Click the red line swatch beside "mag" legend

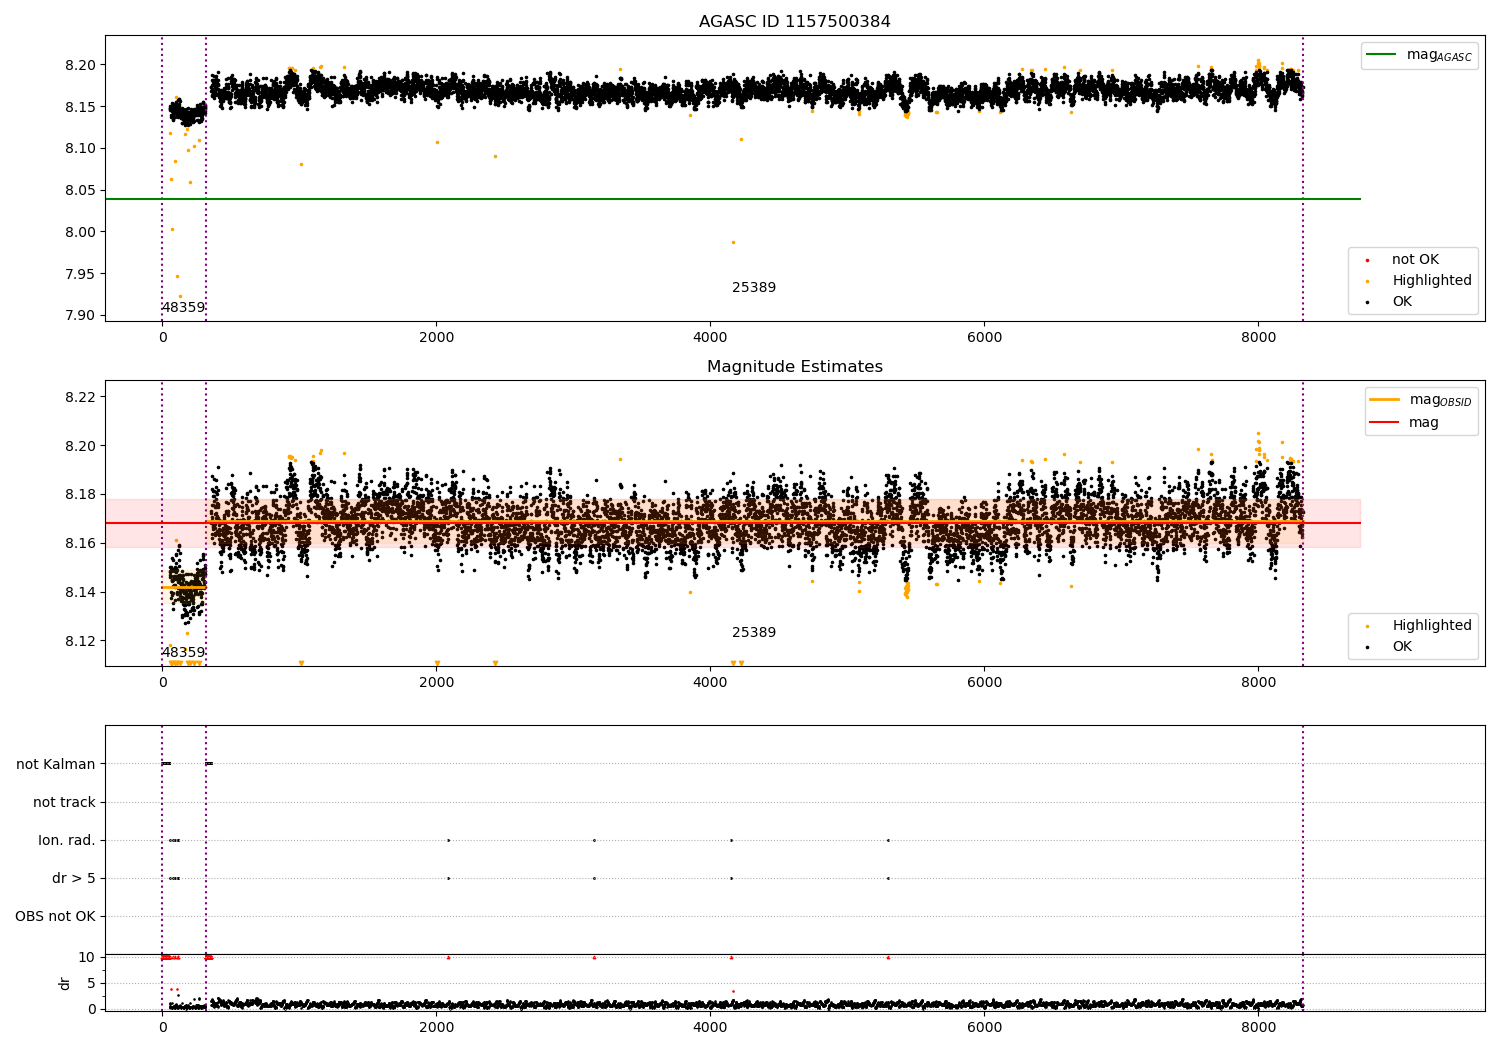[1385, 423]
